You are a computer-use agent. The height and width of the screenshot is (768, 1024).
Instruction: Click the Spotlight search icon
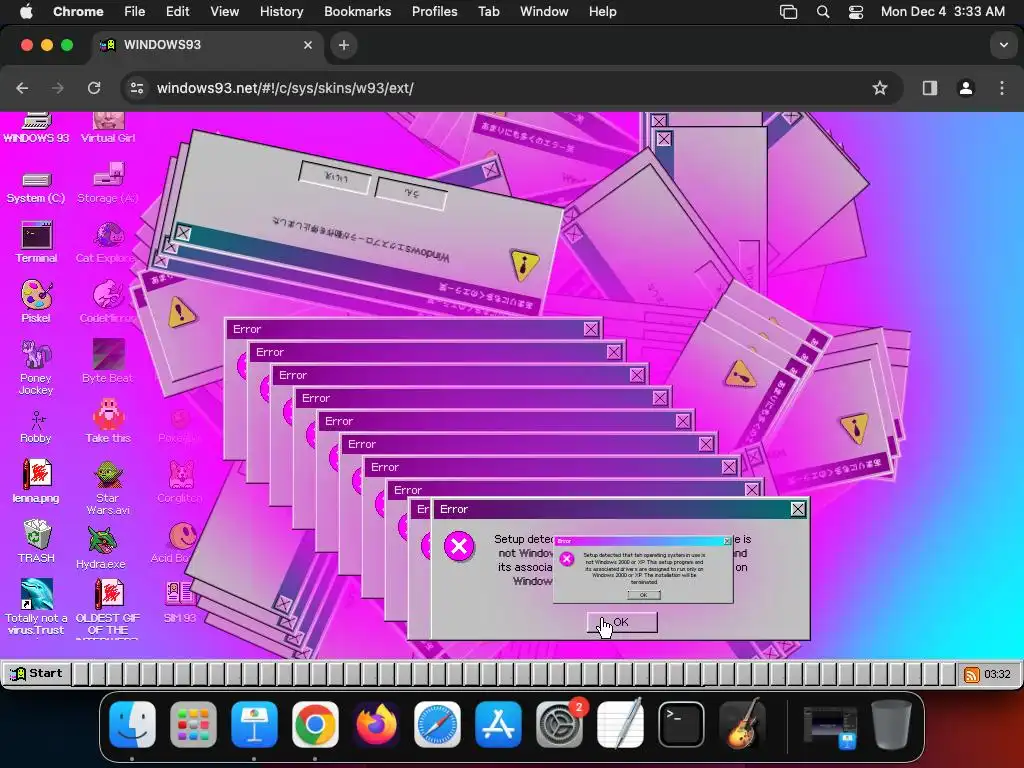coord(823,12)
